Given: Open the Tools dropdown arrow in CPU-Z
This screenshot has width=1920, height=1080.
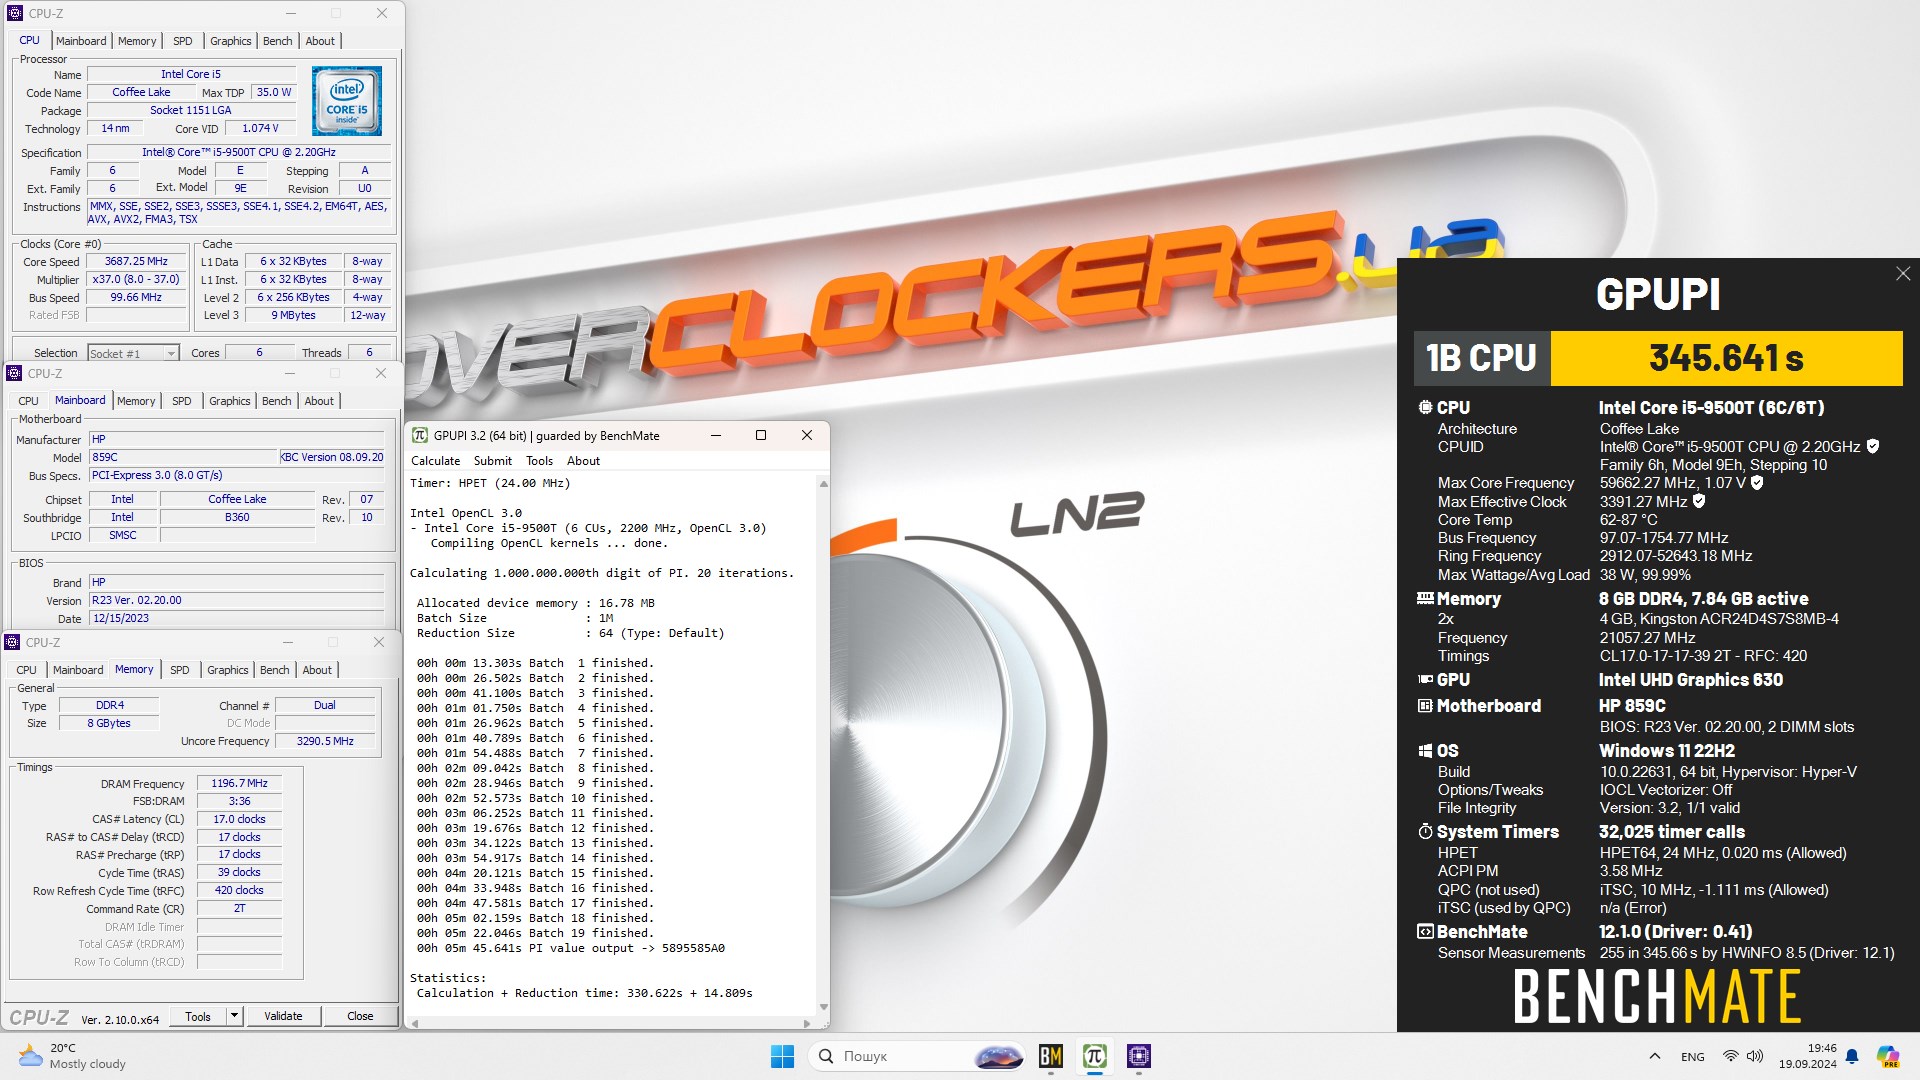Looking at the screenshot, I should pos(234,1016).
